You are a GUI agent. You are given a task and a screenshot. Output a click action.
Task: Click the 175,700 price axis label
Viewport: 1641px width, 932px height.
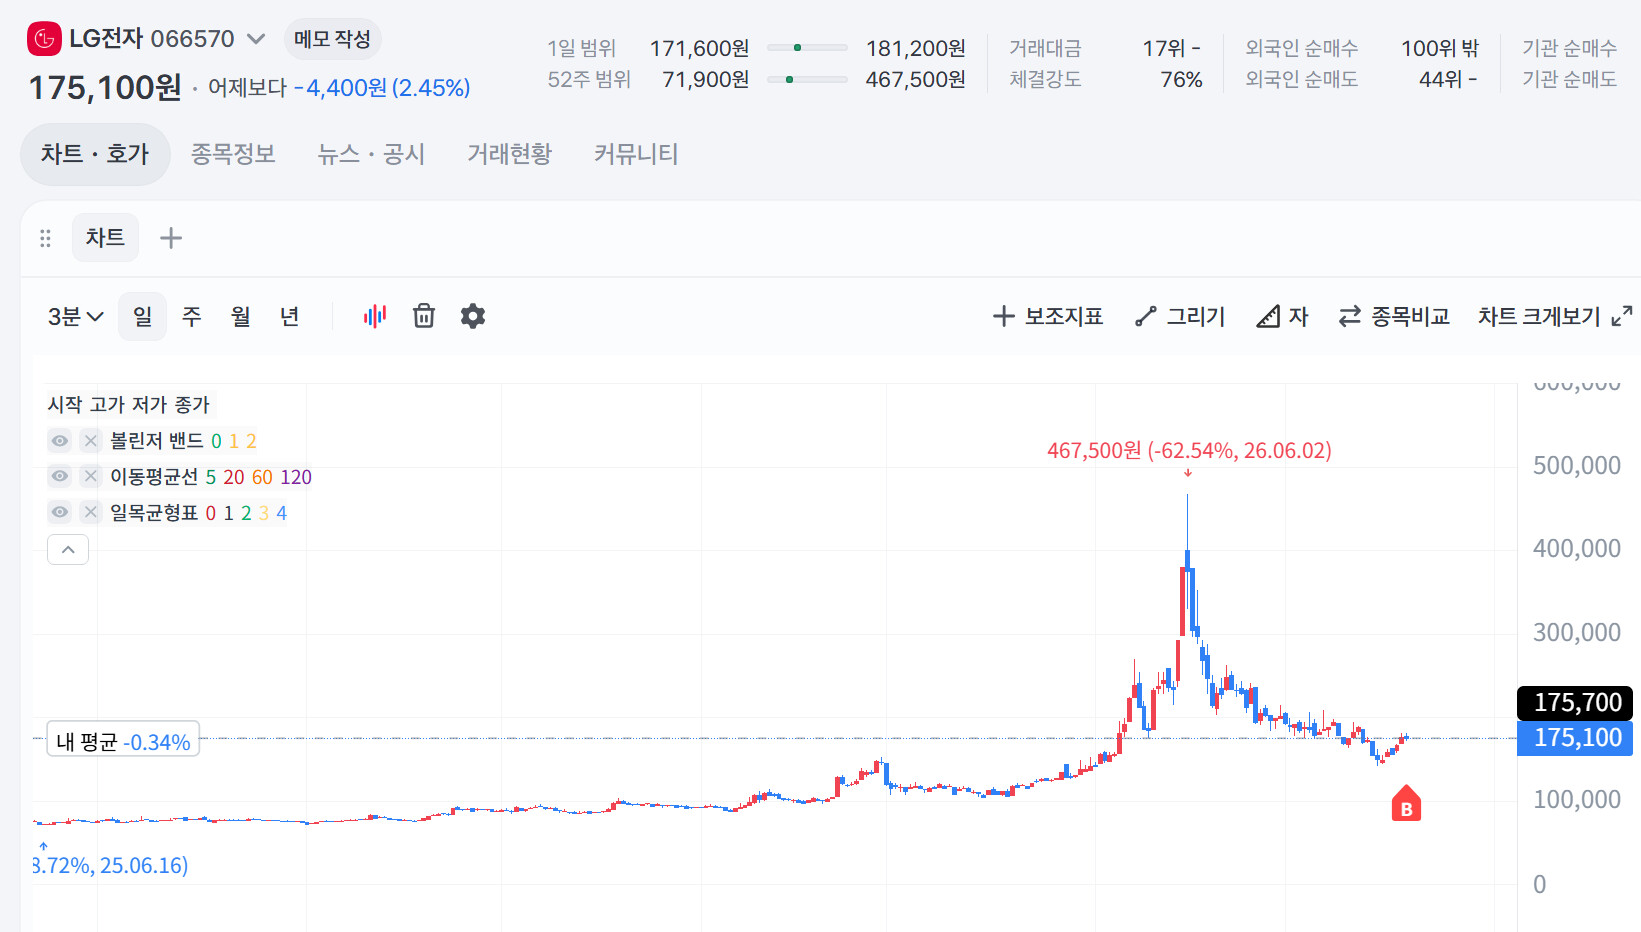click(1575, 703)
